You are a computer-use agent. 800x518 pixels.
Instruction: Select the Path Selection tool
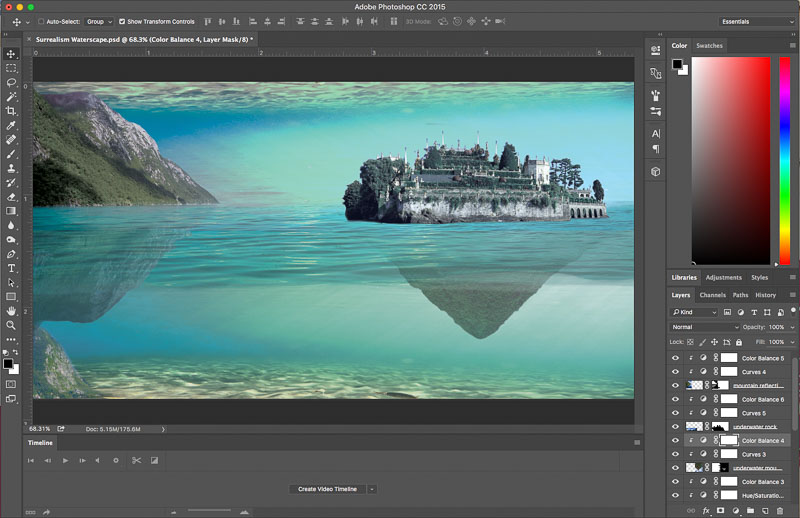tap(11, 282)
